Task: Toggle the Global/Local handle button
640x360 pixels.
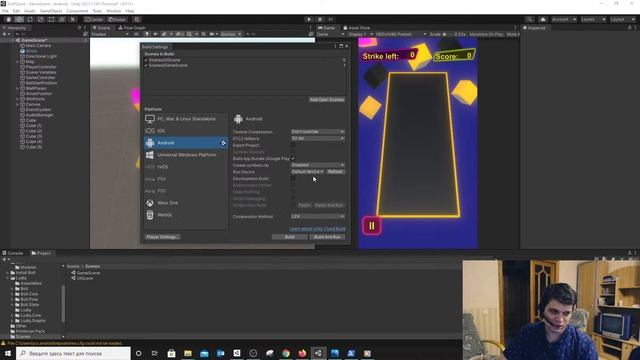Action: tap(117, 19)
